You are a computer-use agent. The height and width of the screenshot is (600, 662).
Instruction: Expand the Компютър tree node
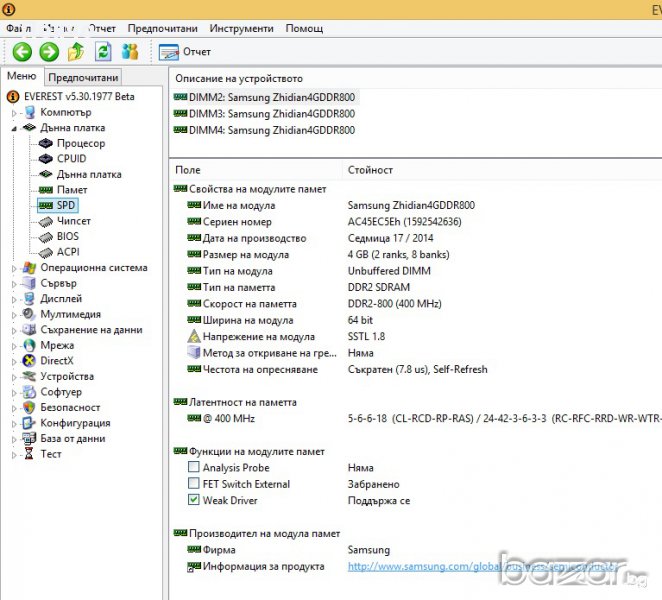(15, 112)
